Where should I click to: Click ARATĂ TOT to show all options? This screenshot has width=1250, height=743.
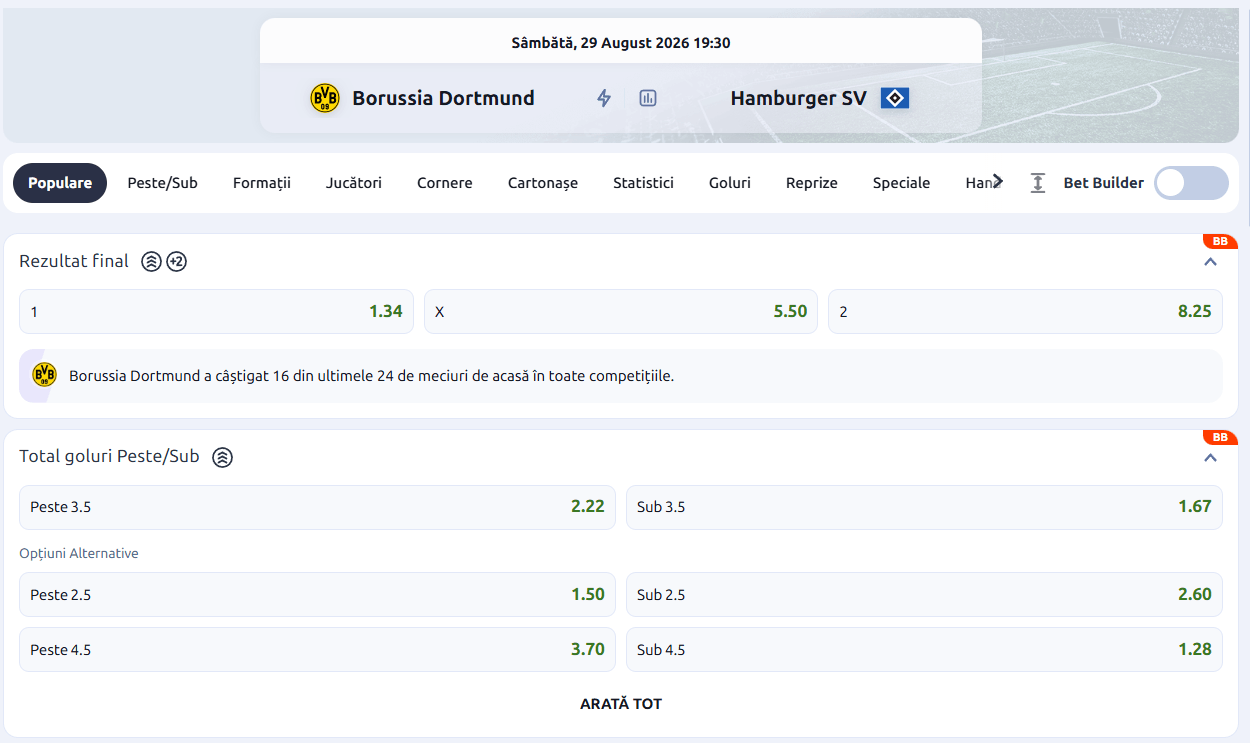coord(621,704)
